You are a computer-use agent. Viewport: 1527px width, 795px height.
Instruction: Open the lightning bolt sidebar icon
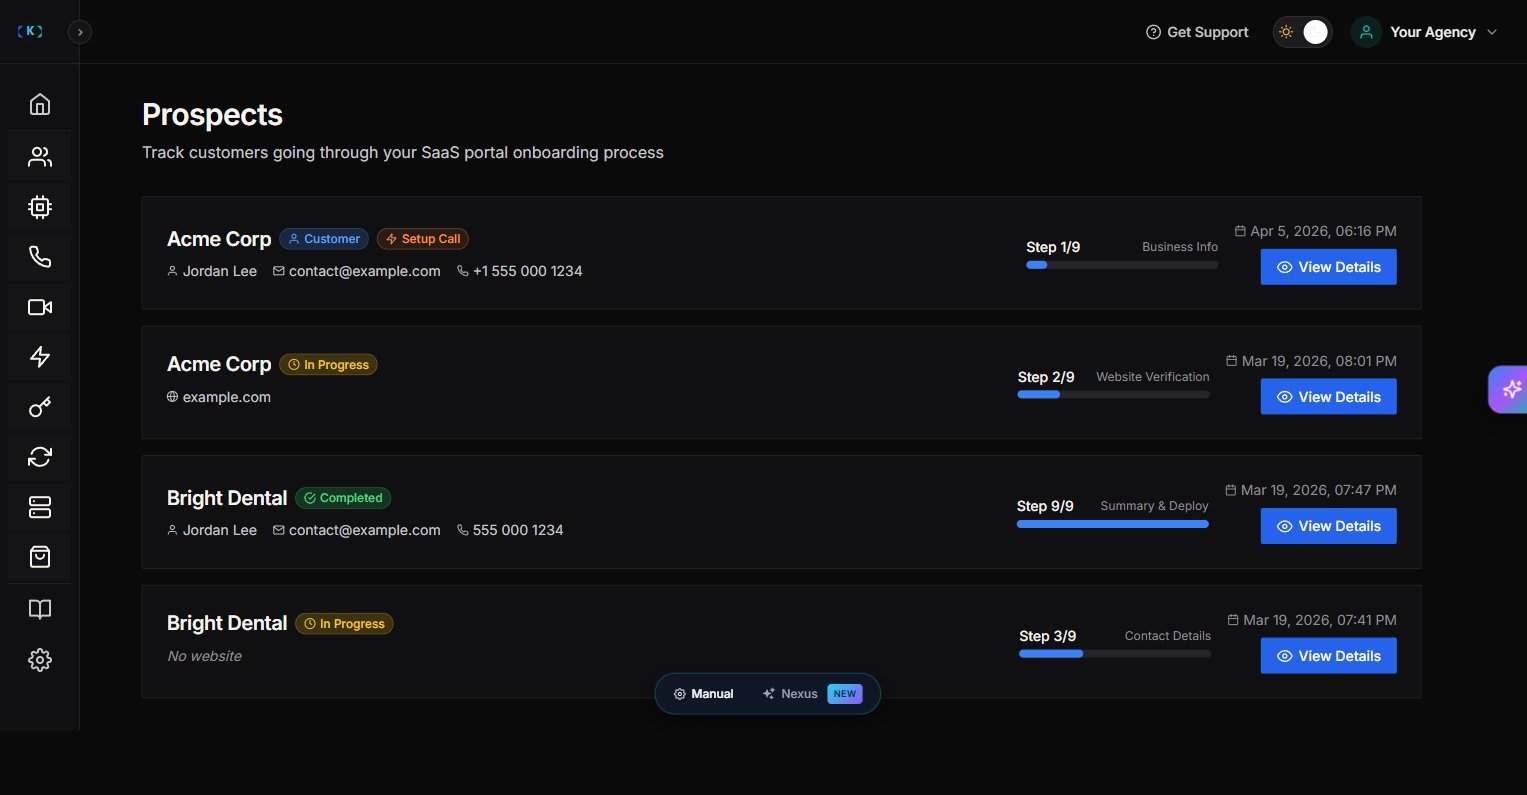[x=39, y=357]
